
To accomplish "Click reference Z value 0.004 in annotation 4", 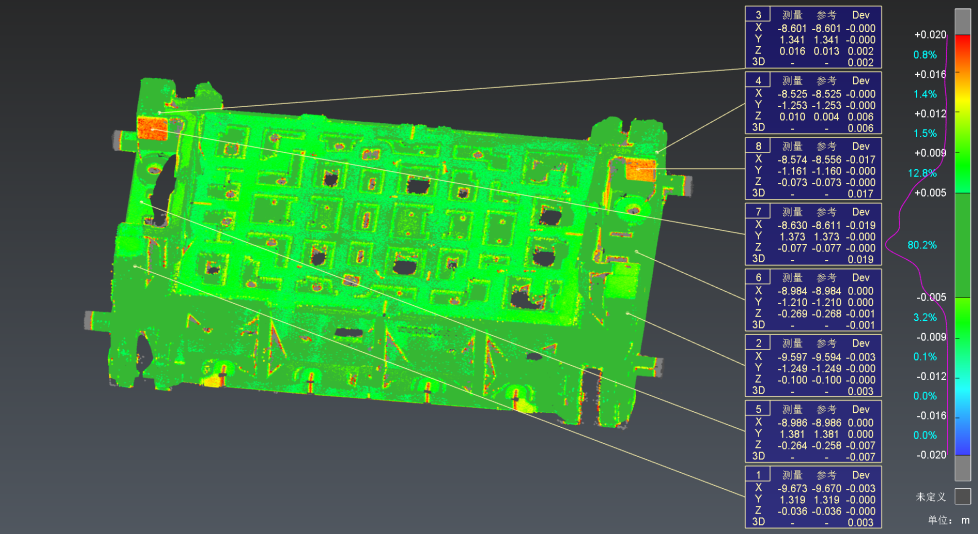I will [827, 117].
